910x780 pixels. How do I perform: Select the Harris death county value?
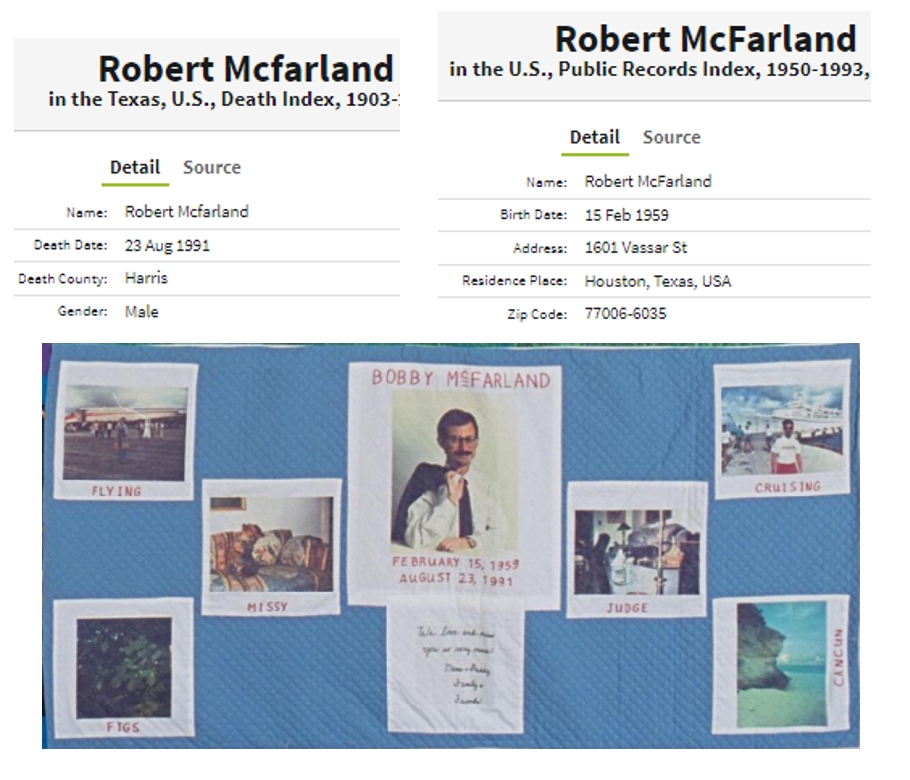[x=146, y=278]
